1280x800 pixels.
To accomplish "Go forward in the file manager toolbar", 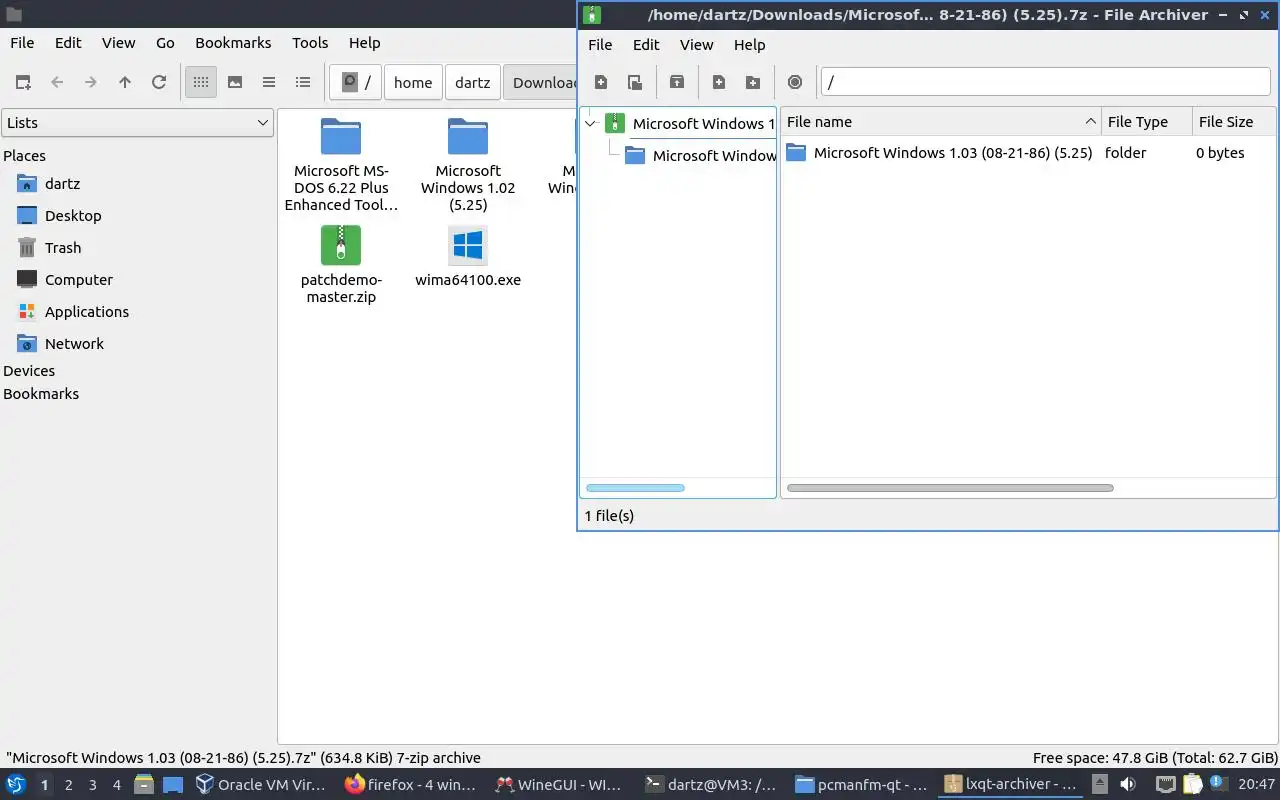I will pyautogui.click(x=91, y=82).
